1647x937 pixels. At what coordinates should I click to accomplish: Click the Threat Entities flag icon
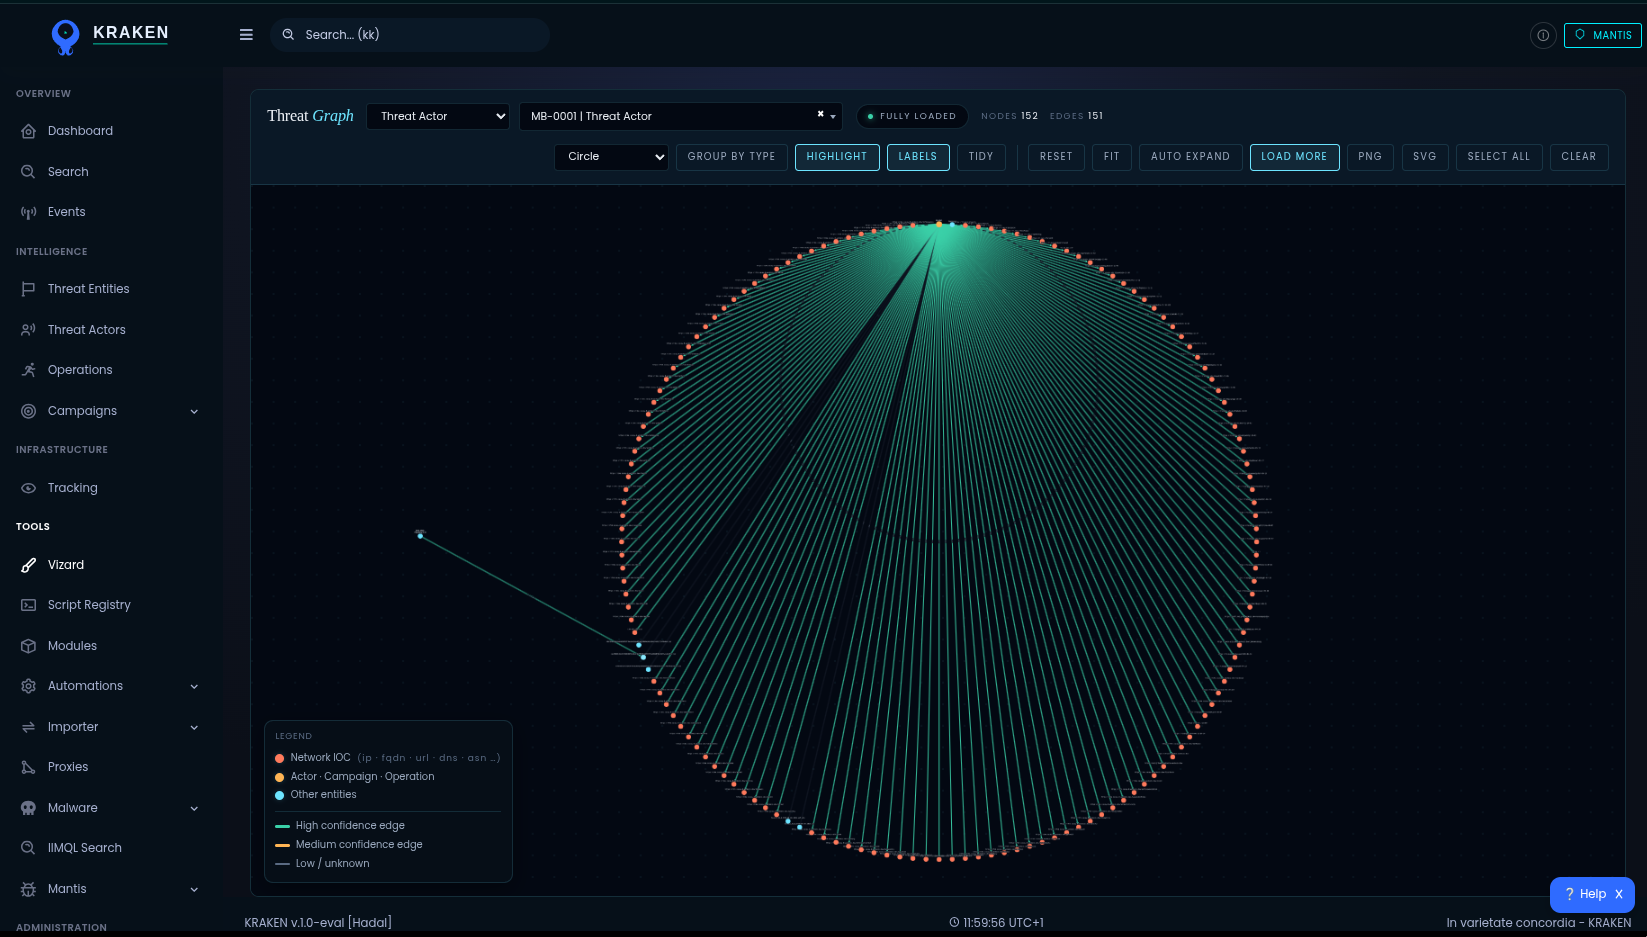pos(28,289)
